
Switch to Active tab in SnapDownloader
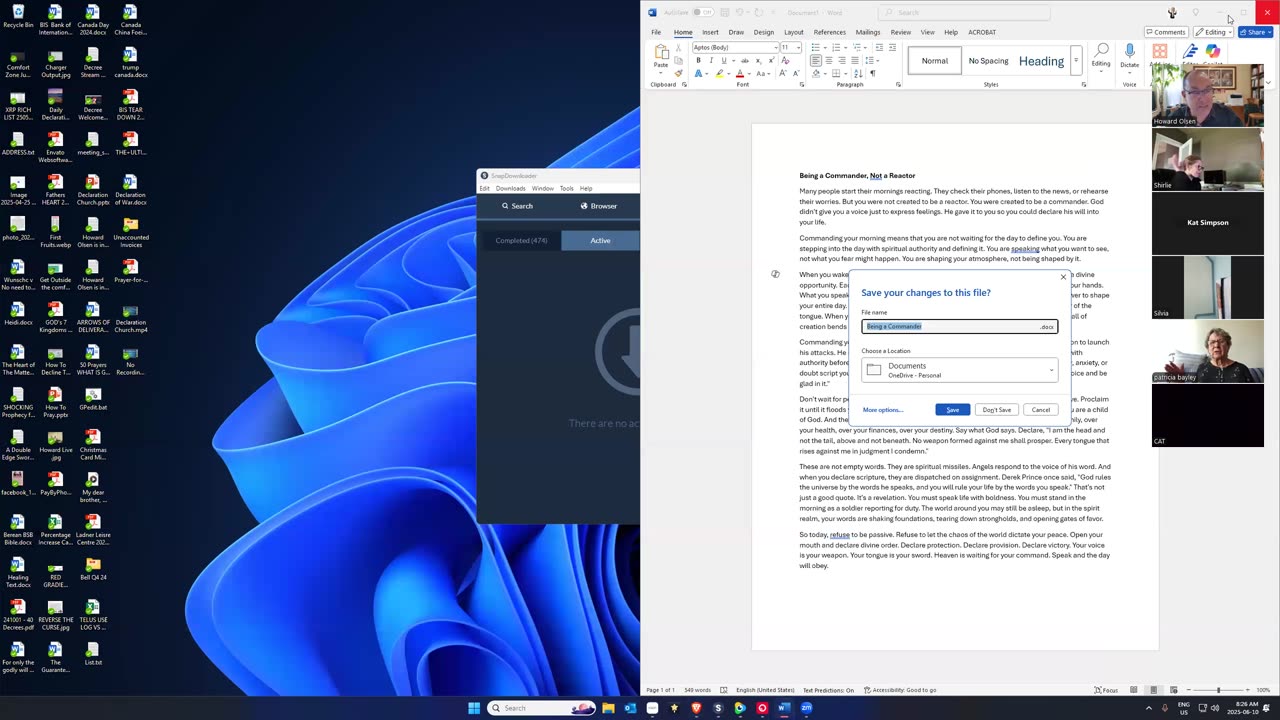600,240
